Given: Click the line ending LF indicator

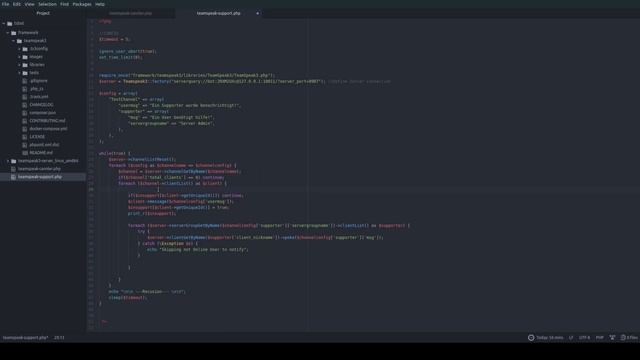Looking at the screenshot, I should (x=571, y=338).
